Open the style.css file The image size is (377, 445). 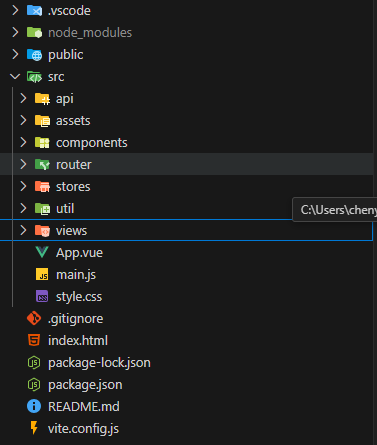79,297
